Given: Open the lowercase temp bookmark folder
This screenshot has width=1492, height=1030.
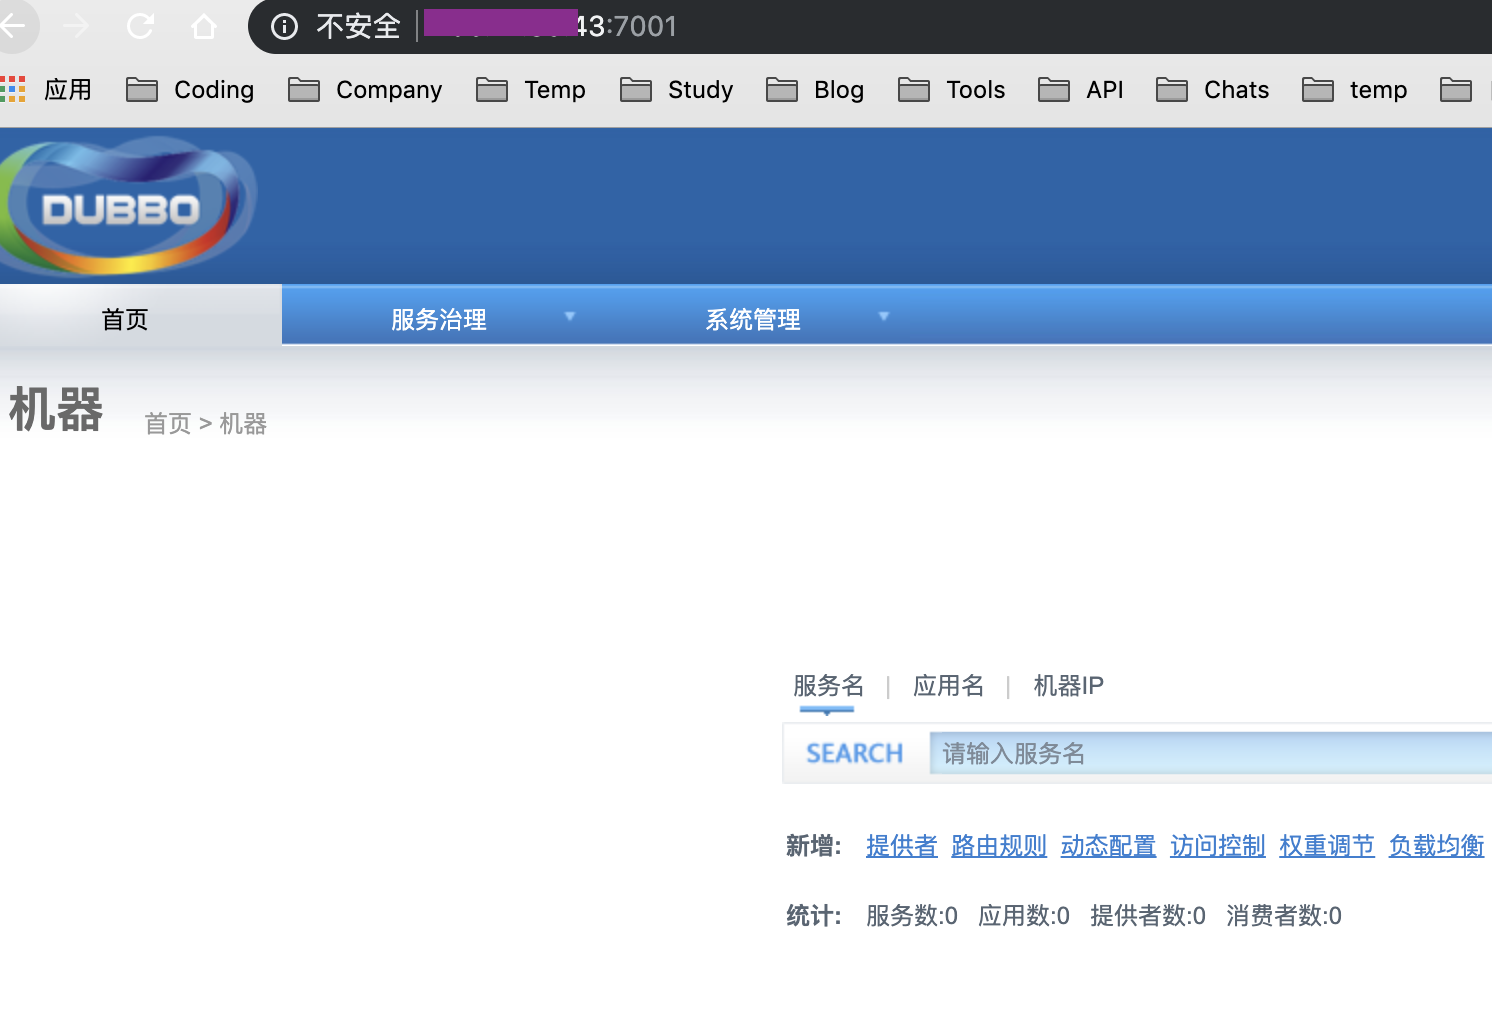Looking at the screenshot, I should pyautogui.click(x=1355, y=90).
